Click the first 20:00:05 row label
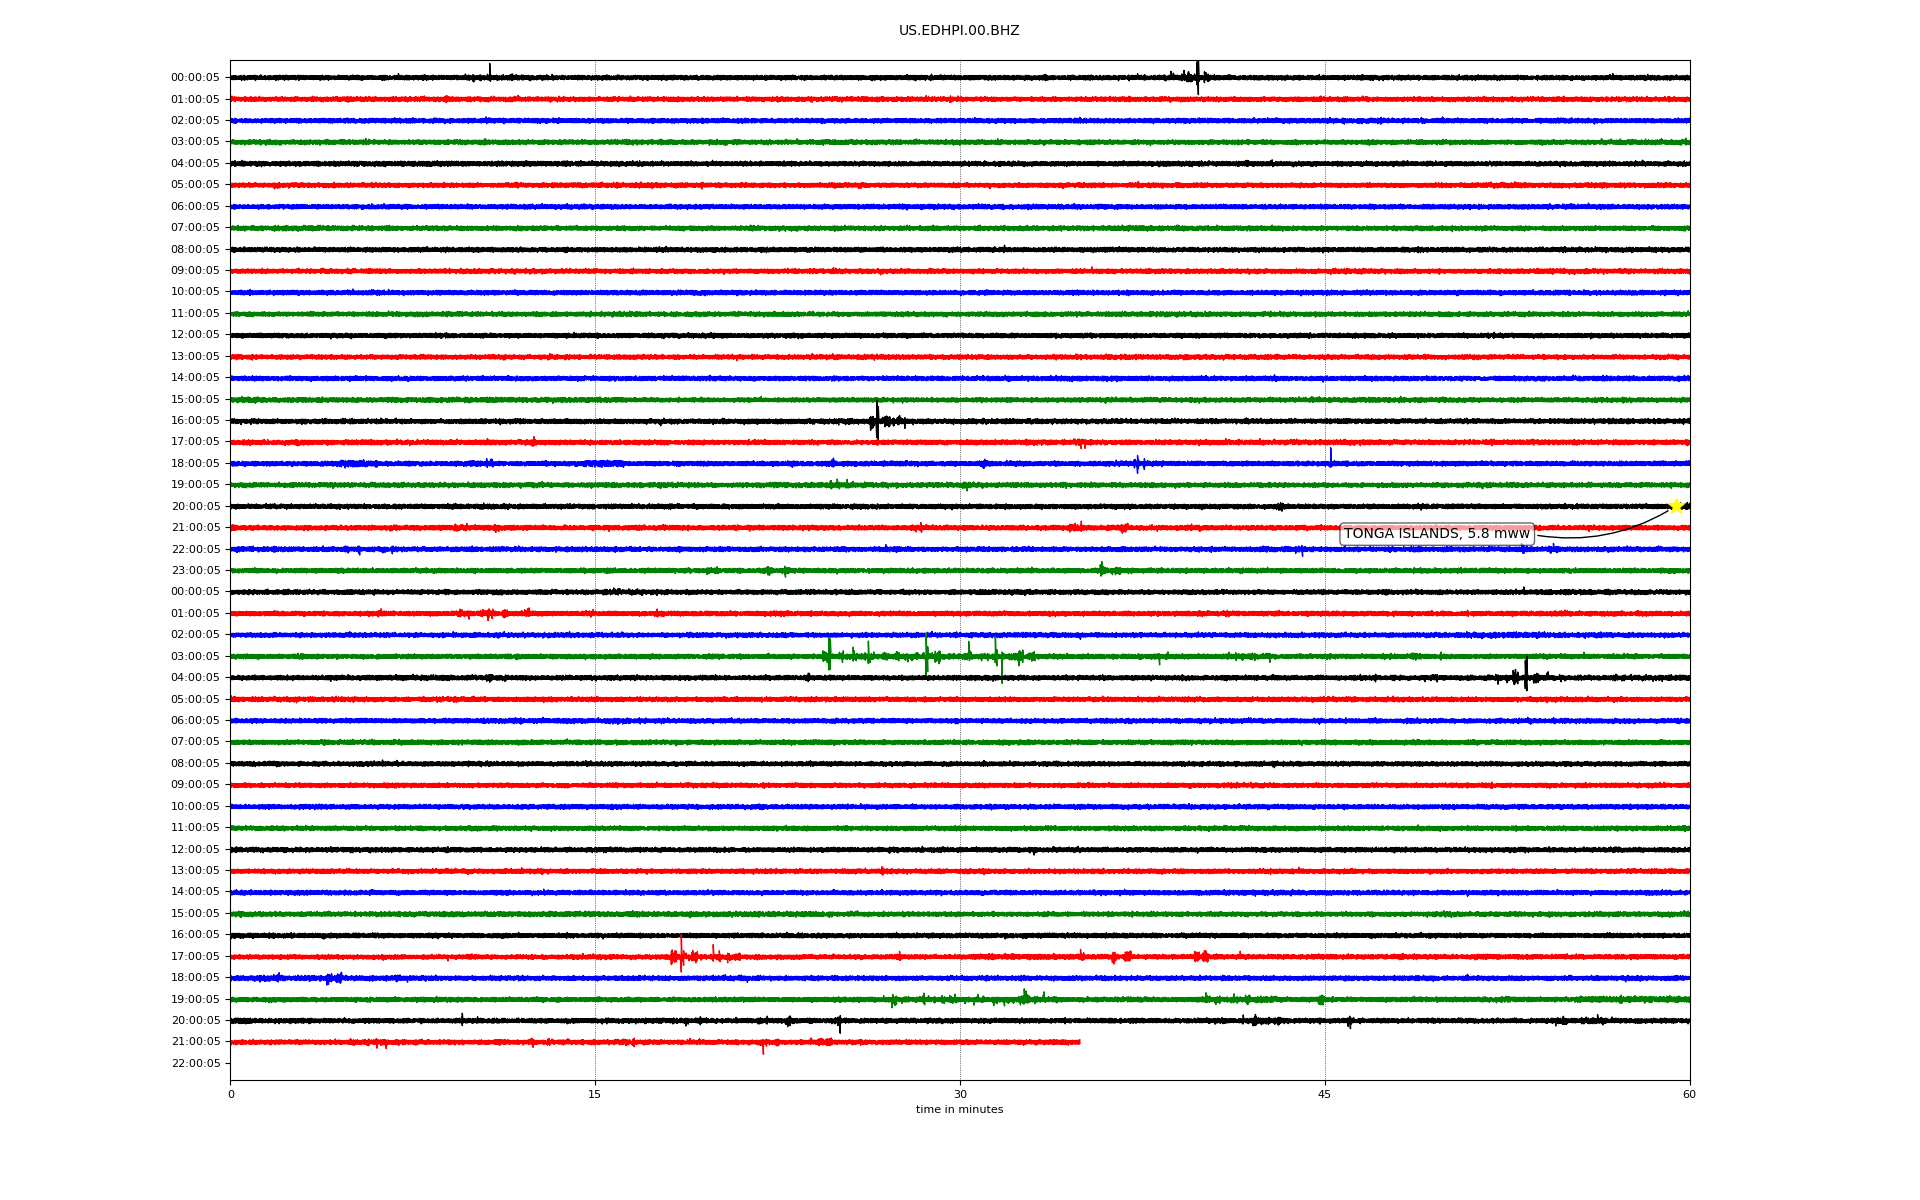1920x1200 pixels. pyautogui.click(x=195, y=507)
